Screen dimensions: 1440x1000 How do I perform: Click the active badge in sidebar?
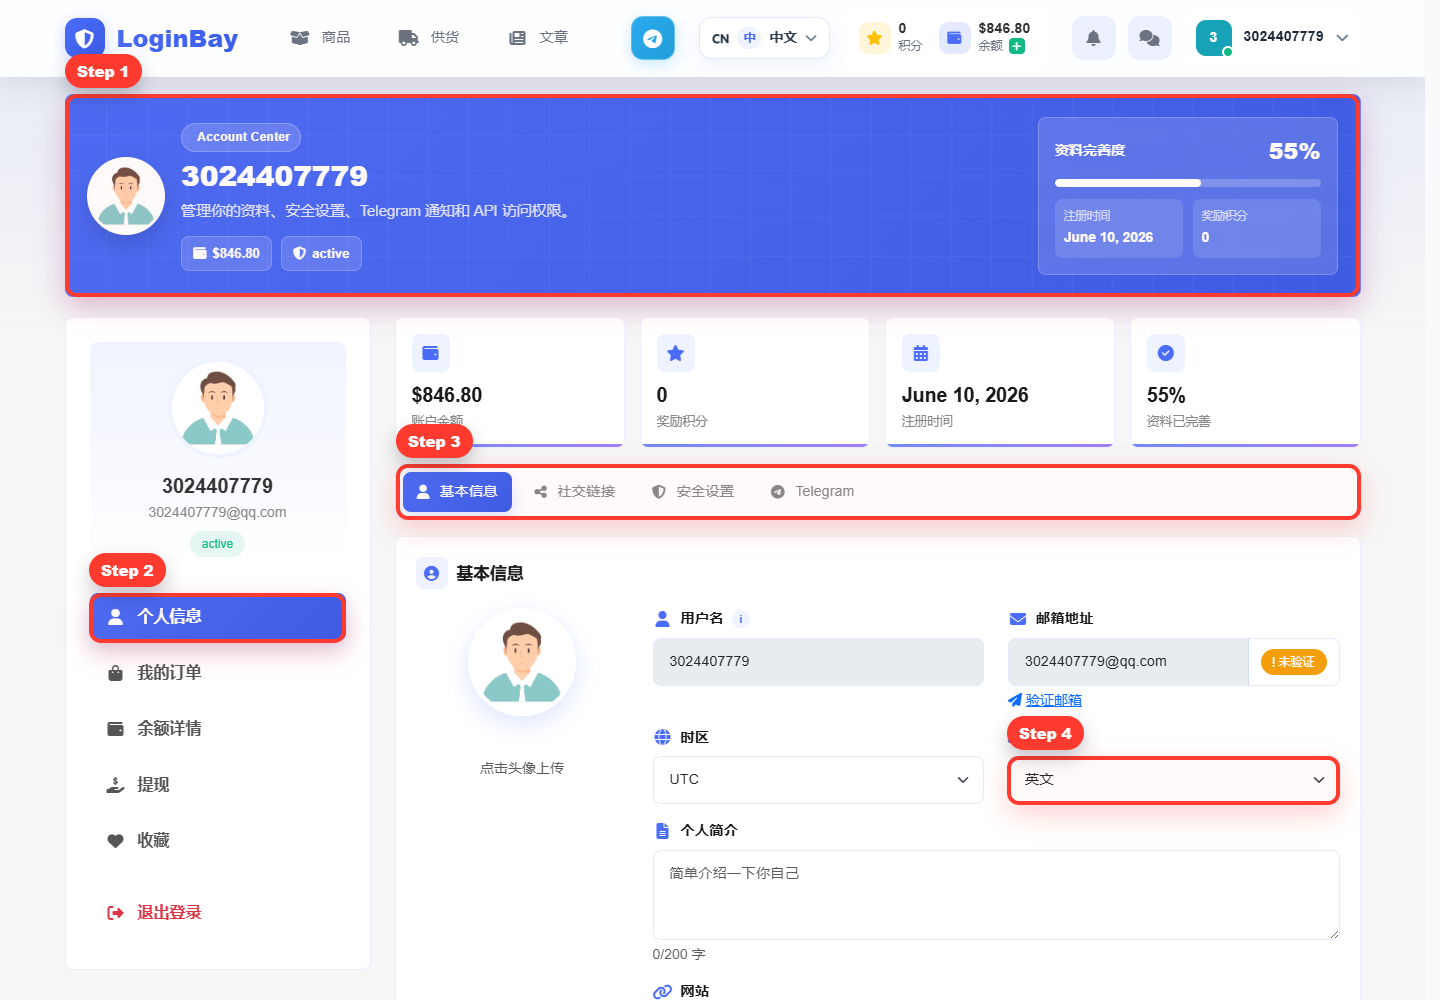217,544
